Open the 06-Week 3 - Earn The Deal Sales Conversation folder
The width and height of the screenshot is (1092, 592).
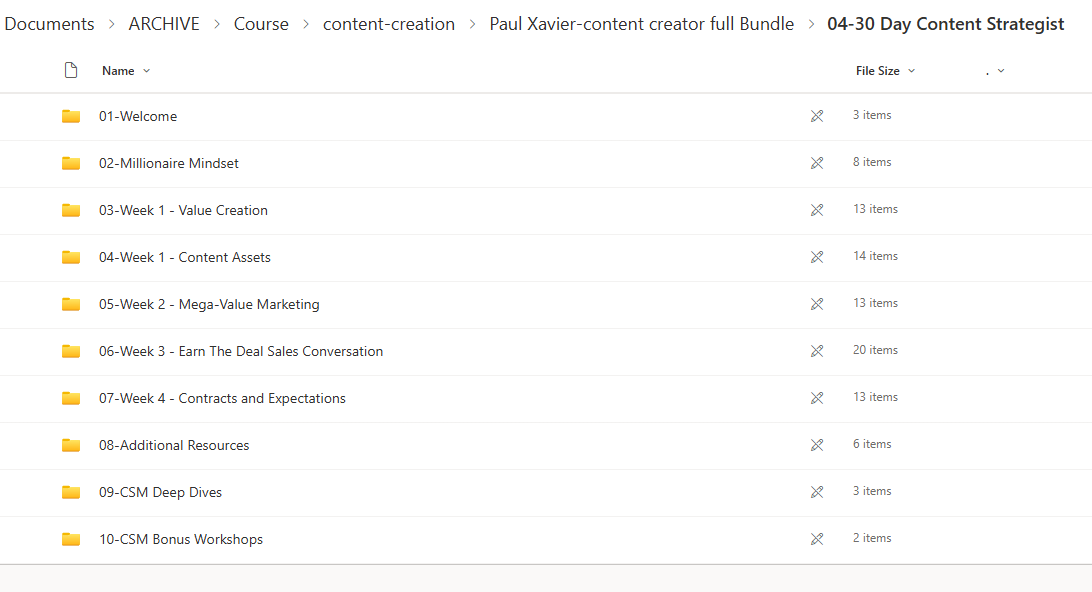tap(241, 351)
